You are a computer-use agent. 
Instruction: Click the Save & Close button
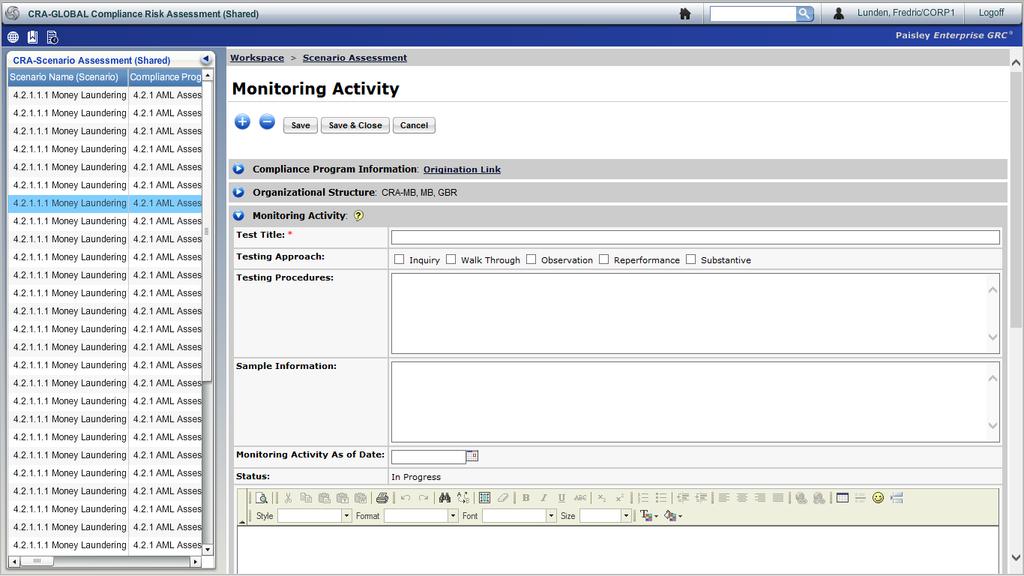click(x=355, y=125)
